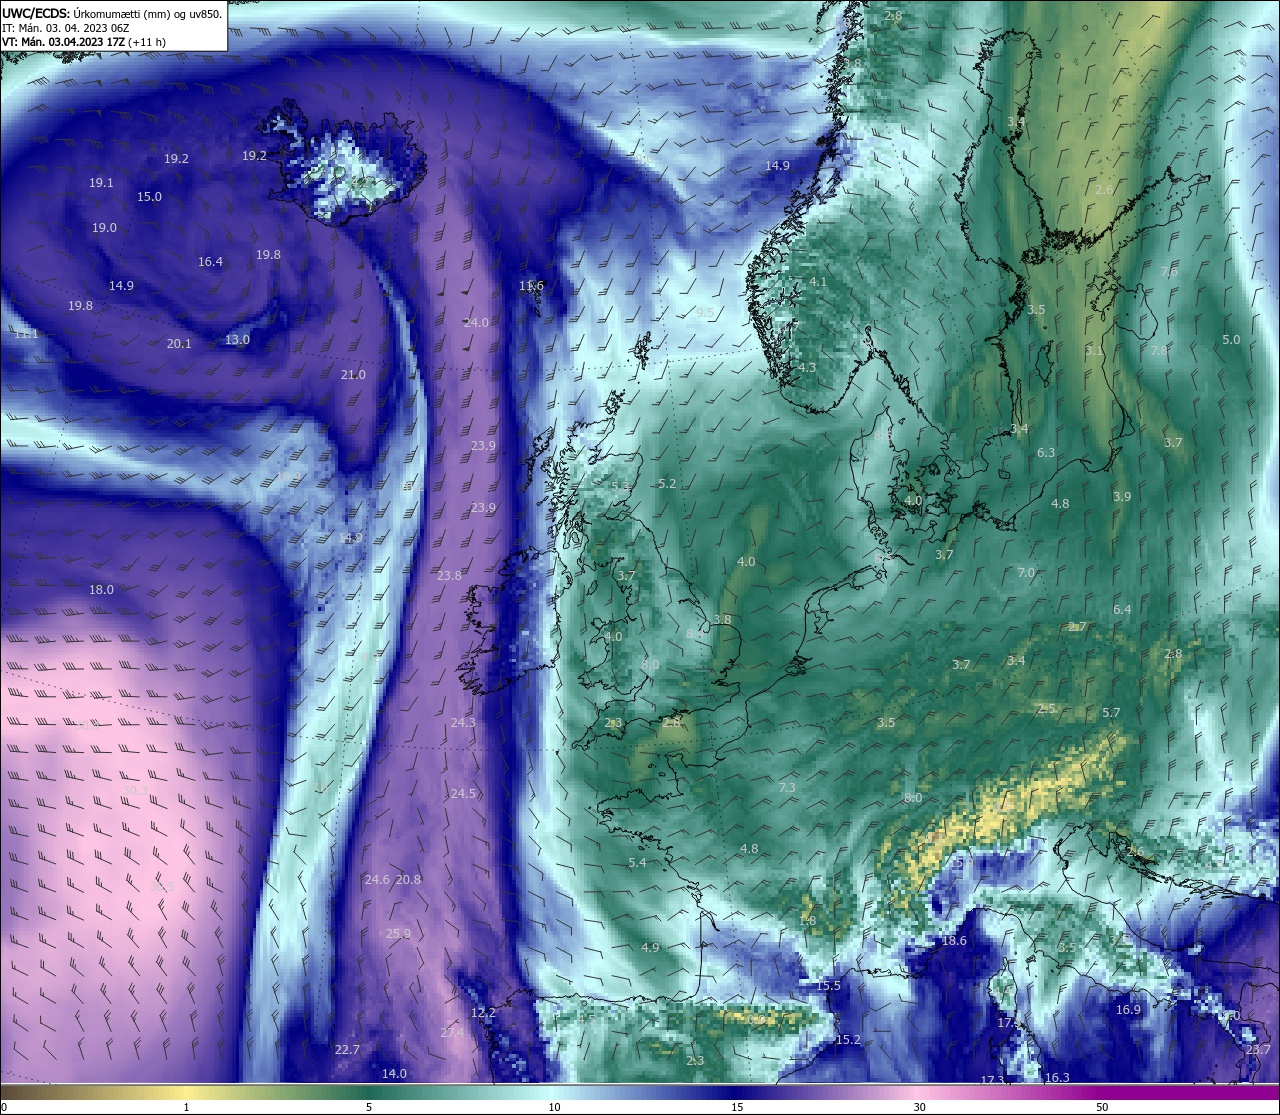Click the 24.3 value on the map
This screenshot has height=1115, width=1280.
(463, 723)
